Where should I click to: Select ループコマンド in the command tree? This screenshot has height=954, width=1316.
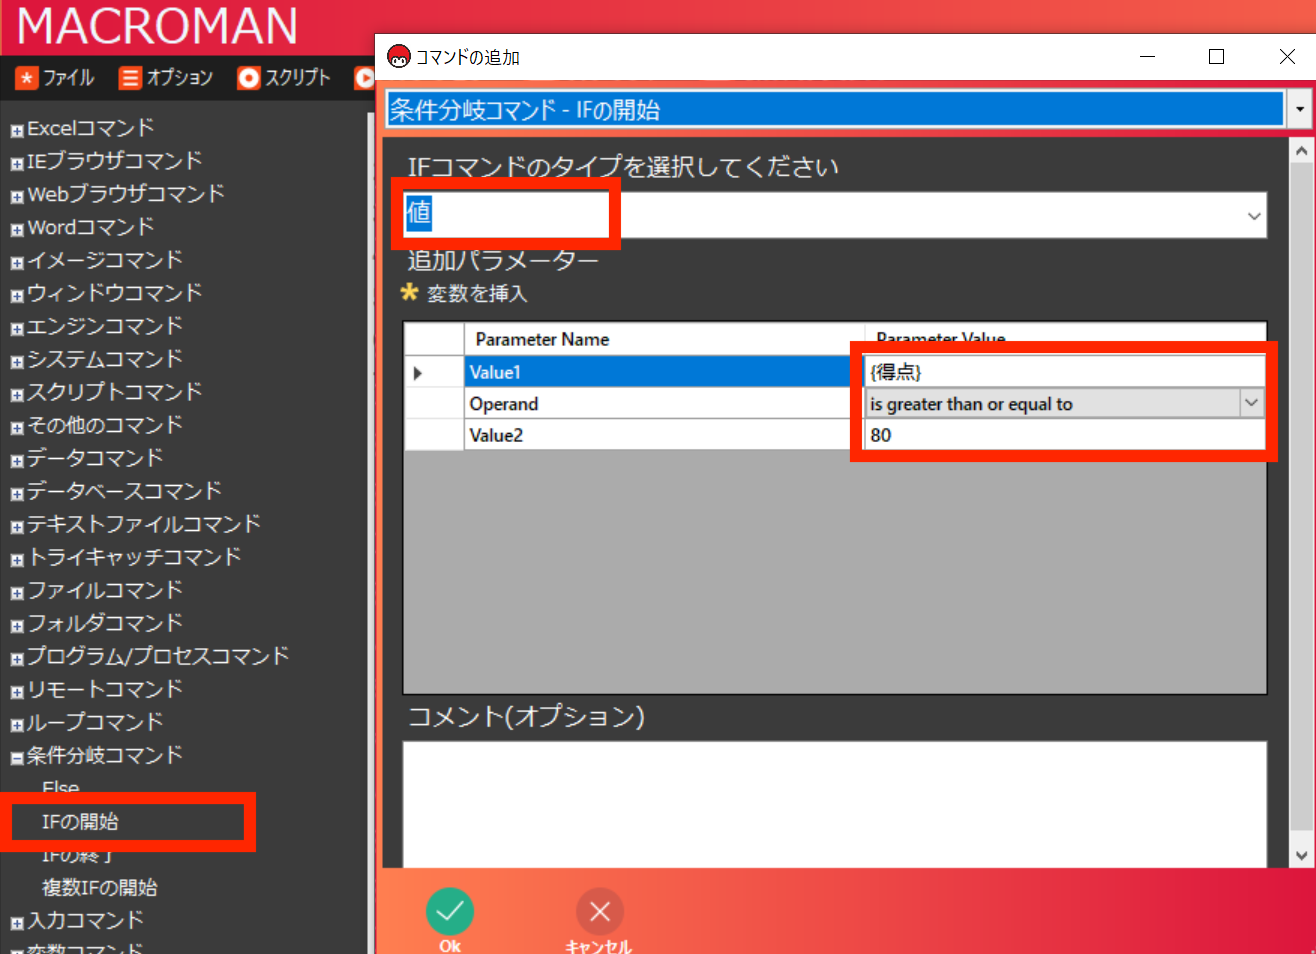click(95, 722)
